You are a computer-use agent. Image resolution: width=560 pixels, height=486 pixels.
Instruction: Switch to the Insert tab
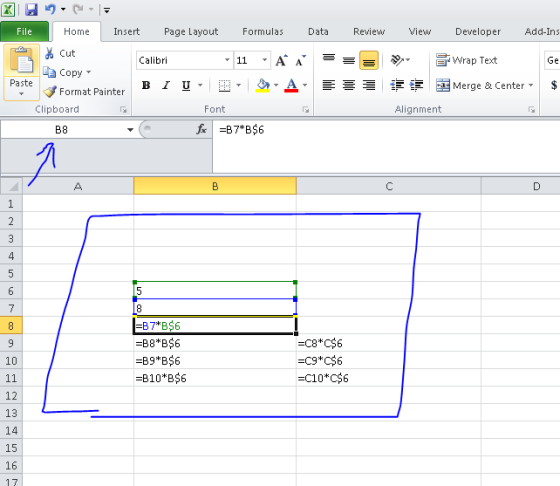(126, 31)
